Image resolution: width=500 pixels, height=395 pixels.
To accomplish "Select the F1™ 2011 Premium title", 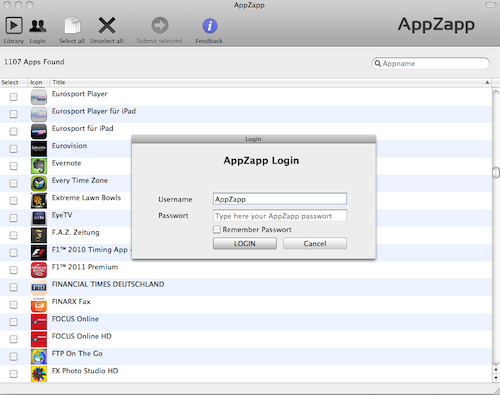I will tap(85, 267).
